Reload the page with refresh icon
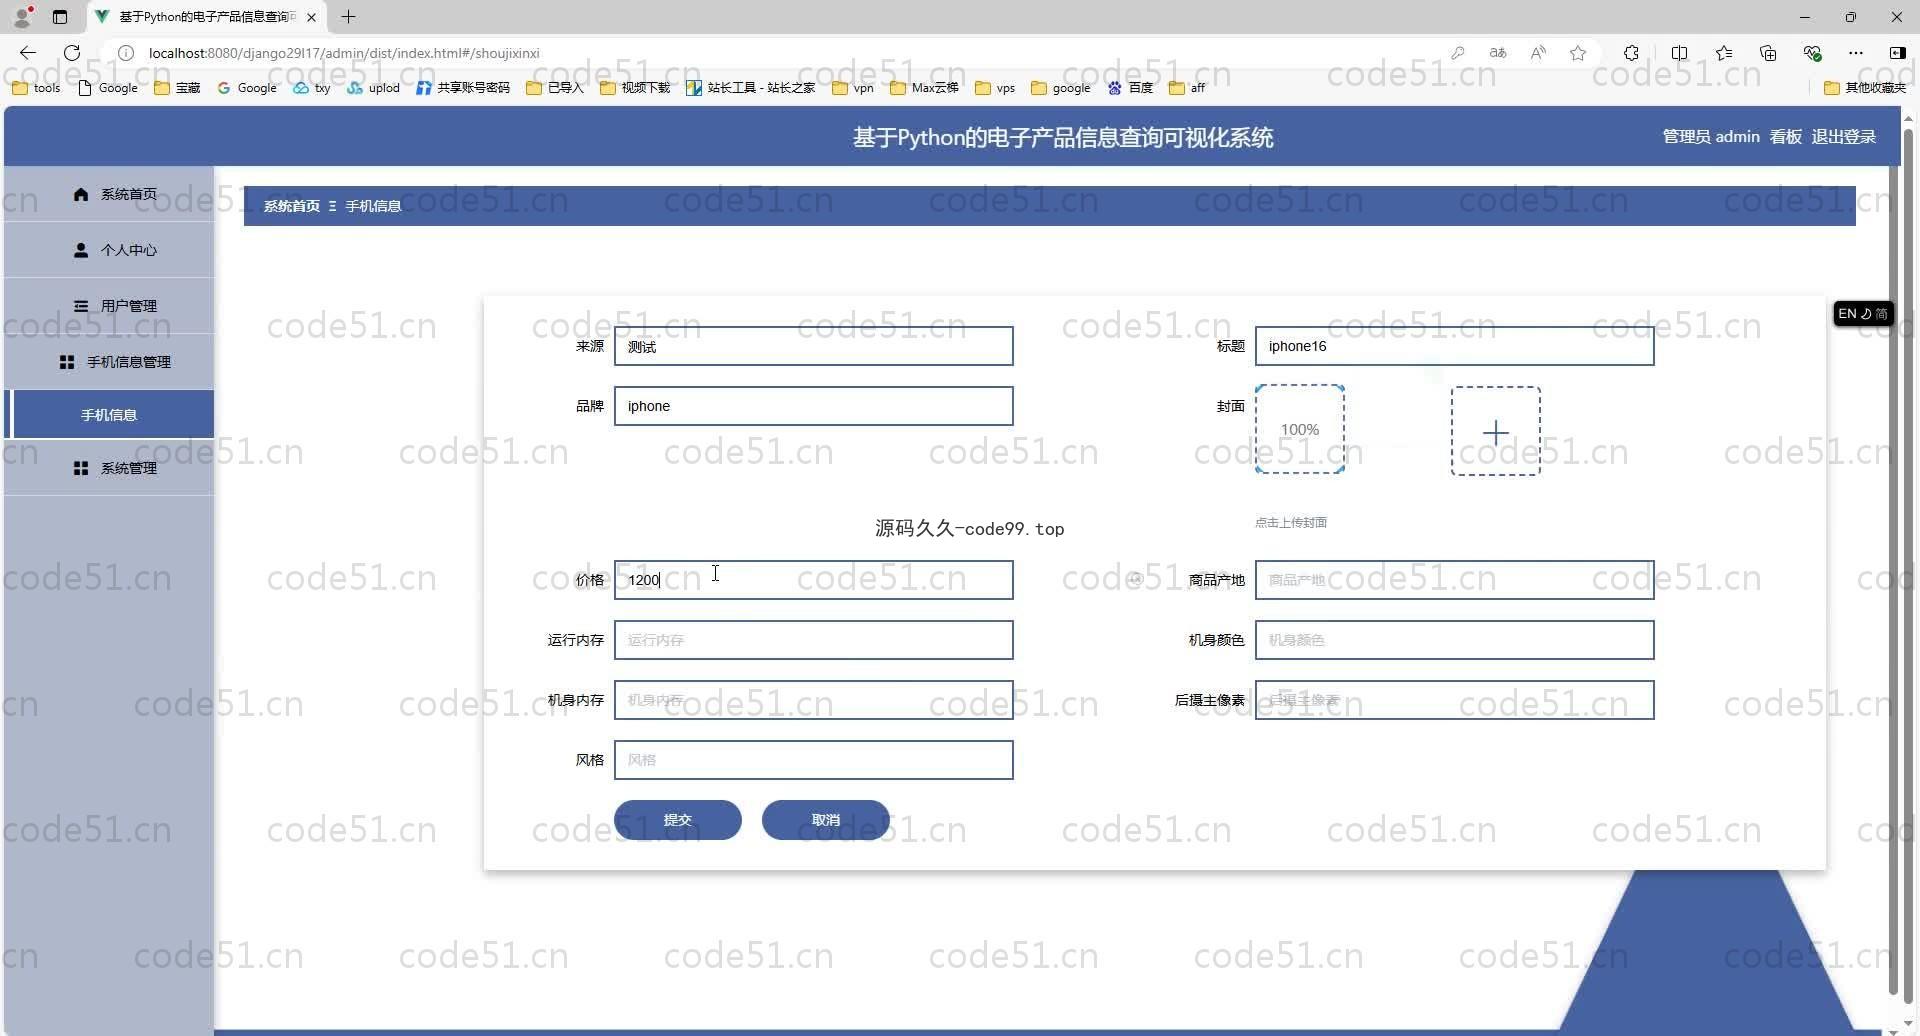The height and width of the screenshot is (1036, 1920). [x=72, y=53]
